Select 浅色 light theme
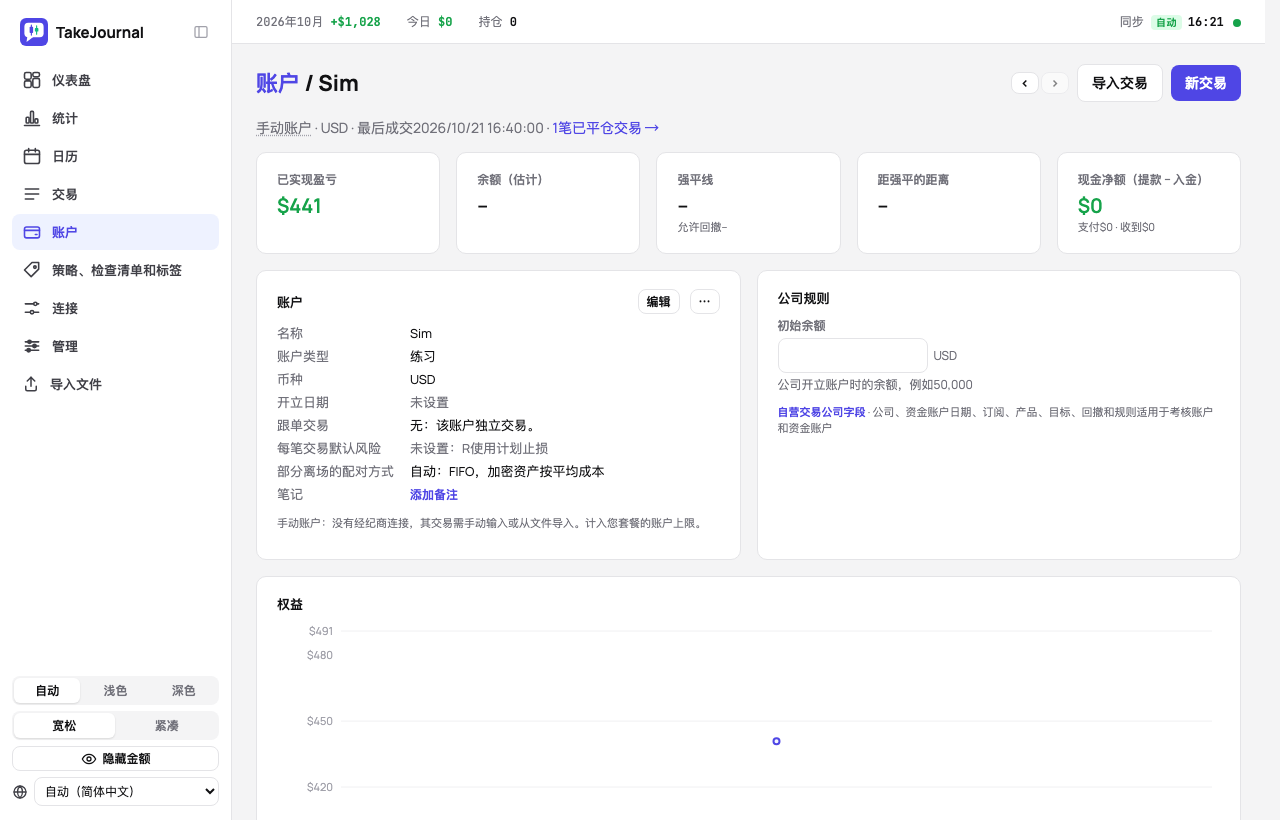Viewport: 1280px width, 820px height. point(115,691)
